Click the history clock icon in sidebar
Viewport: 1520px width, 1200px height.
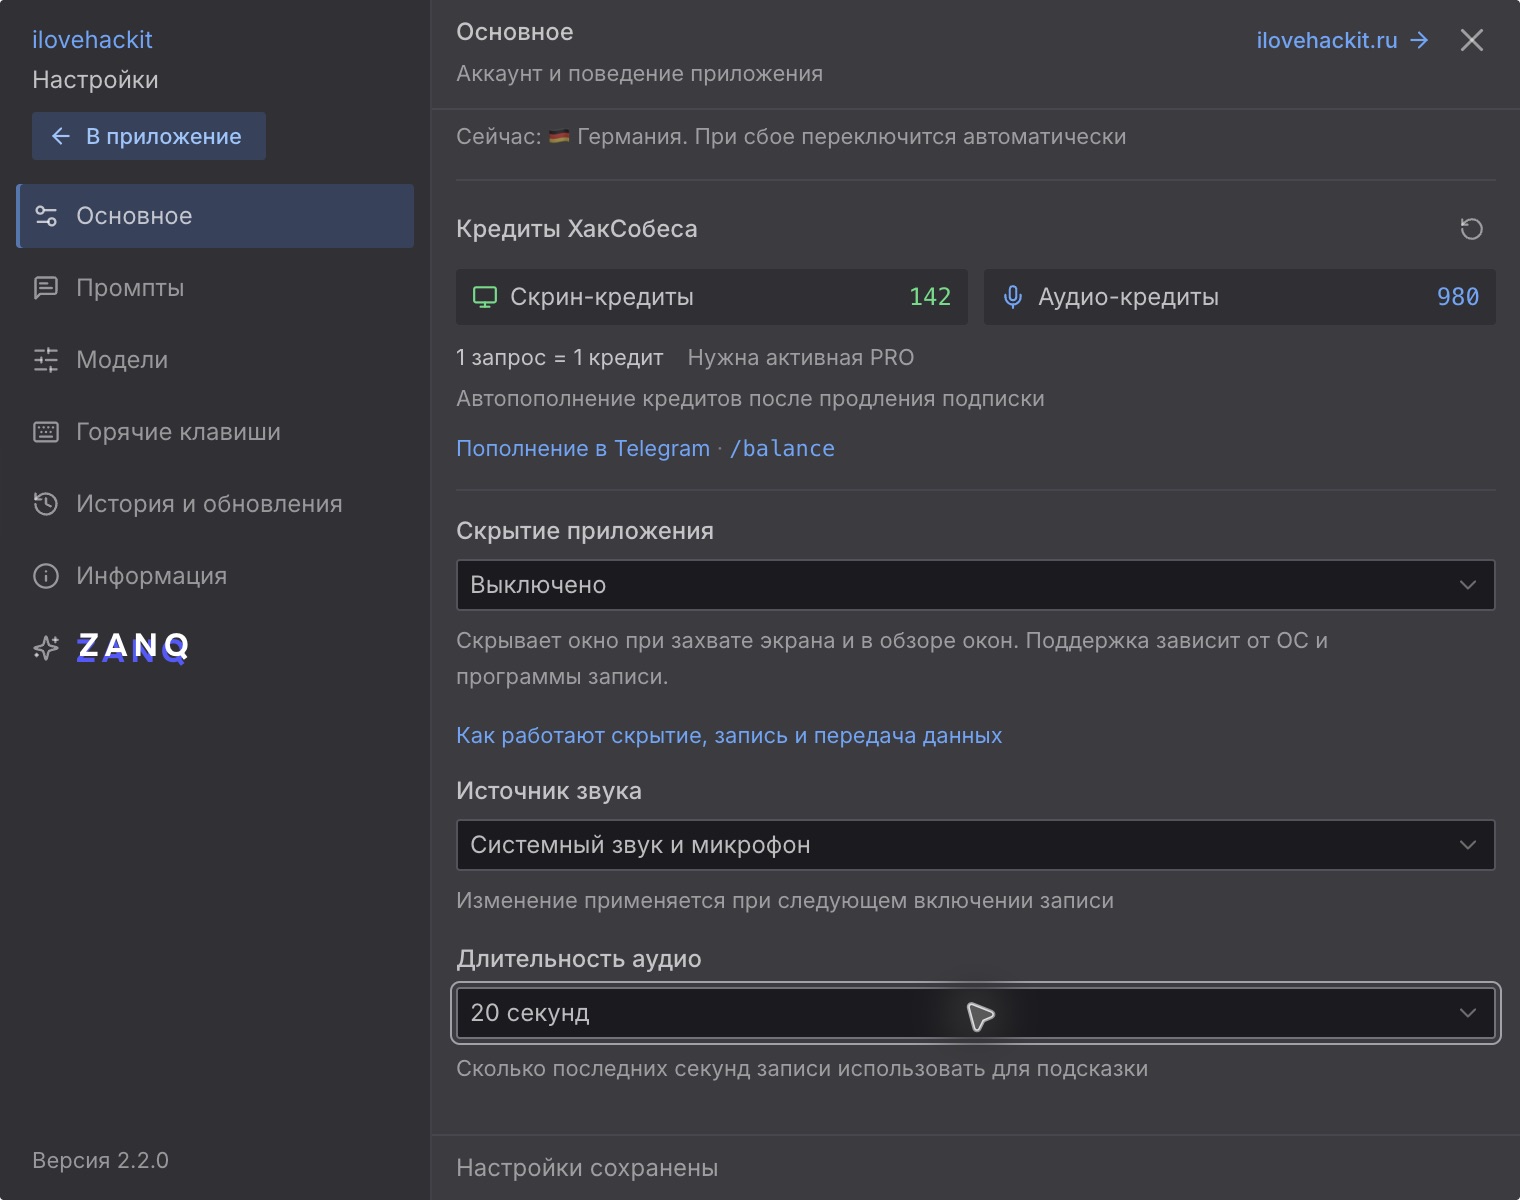[46, 504]
